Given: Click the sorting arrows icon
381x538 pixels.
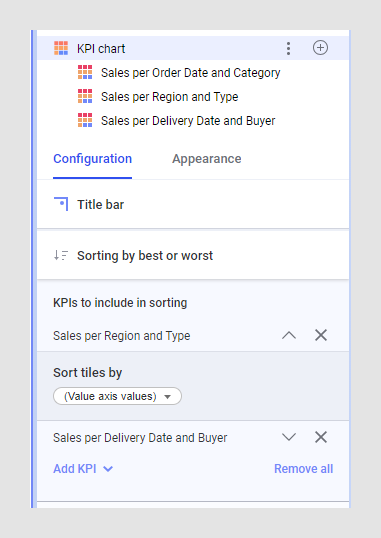Looking at the screenshot, I should [61, 255].
